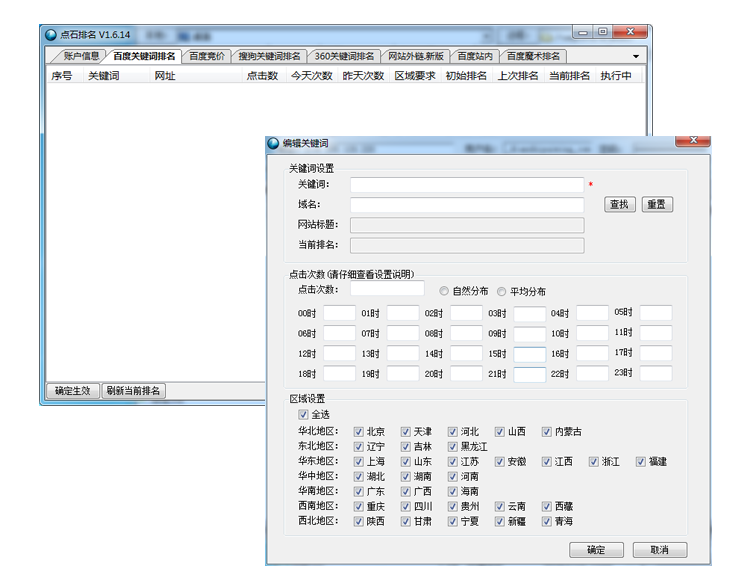Viewport: 756px width, 580px height.
Task: Confirm with the 确定 button in dialog
Action: click(596, 550)
